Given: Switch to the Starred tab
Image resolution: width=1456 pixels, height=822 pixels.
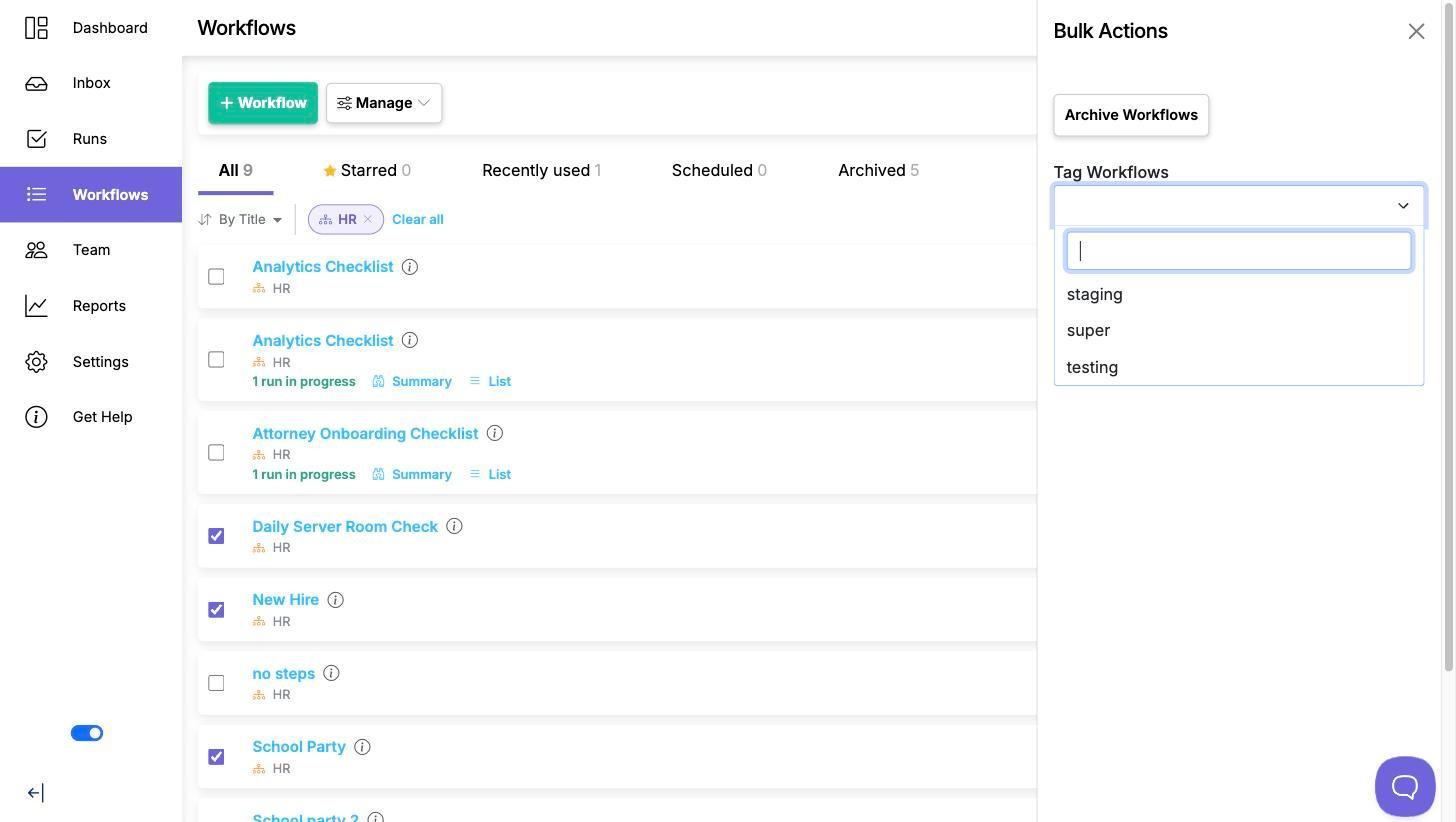Looking at the screenshot, I should (367, 170).
